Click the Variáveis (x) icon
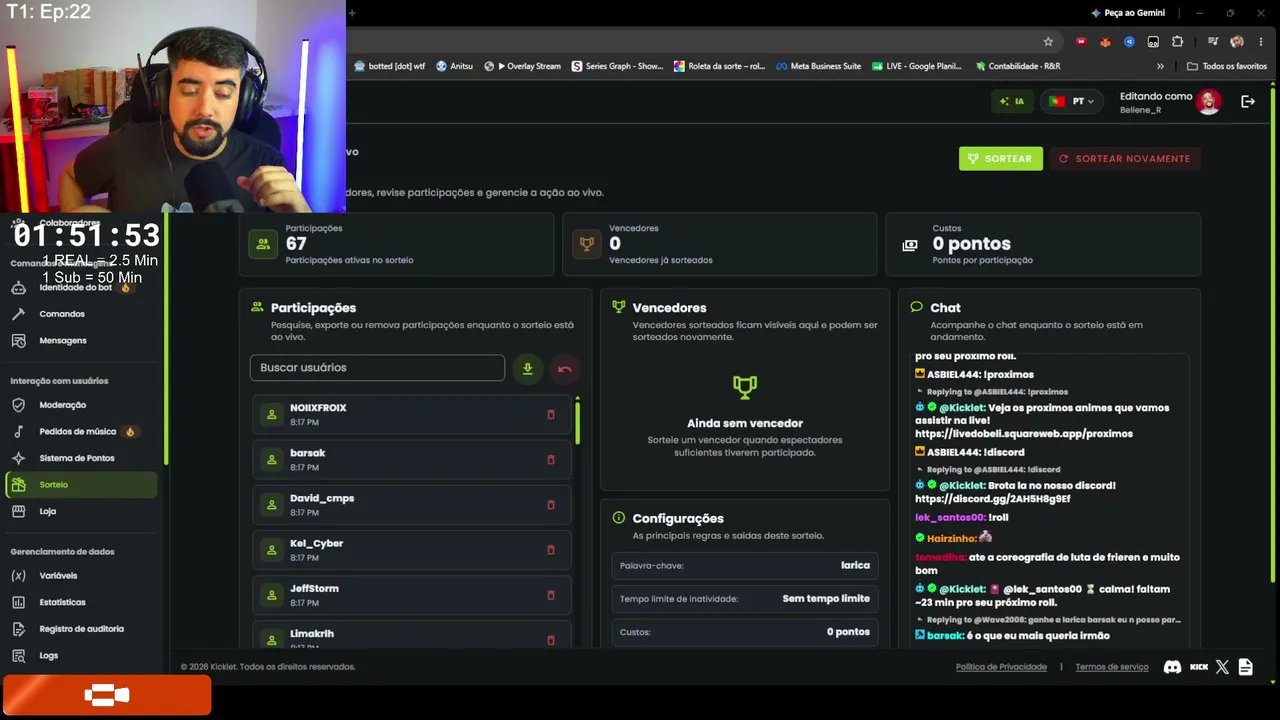Viewport: 1280px width, 720px height. [18, 576]
